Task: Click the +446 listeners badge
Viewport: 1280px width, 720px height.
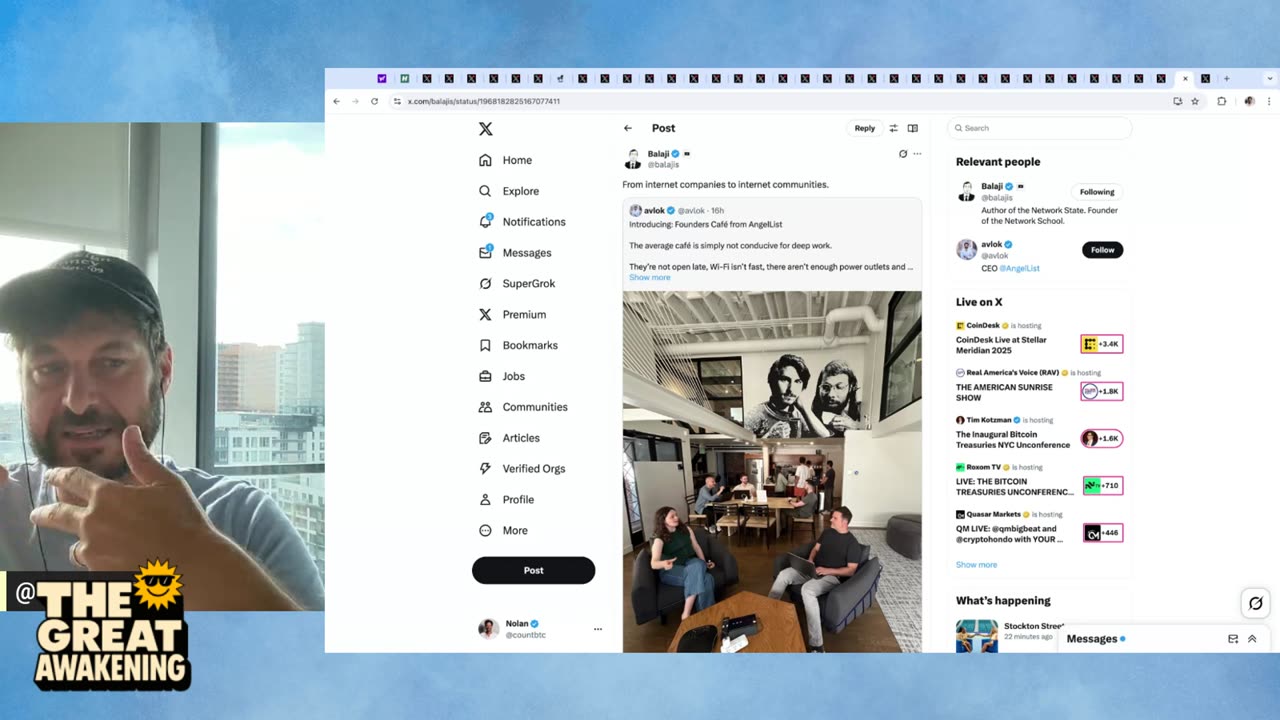Action: click(x=1102, y=532)
